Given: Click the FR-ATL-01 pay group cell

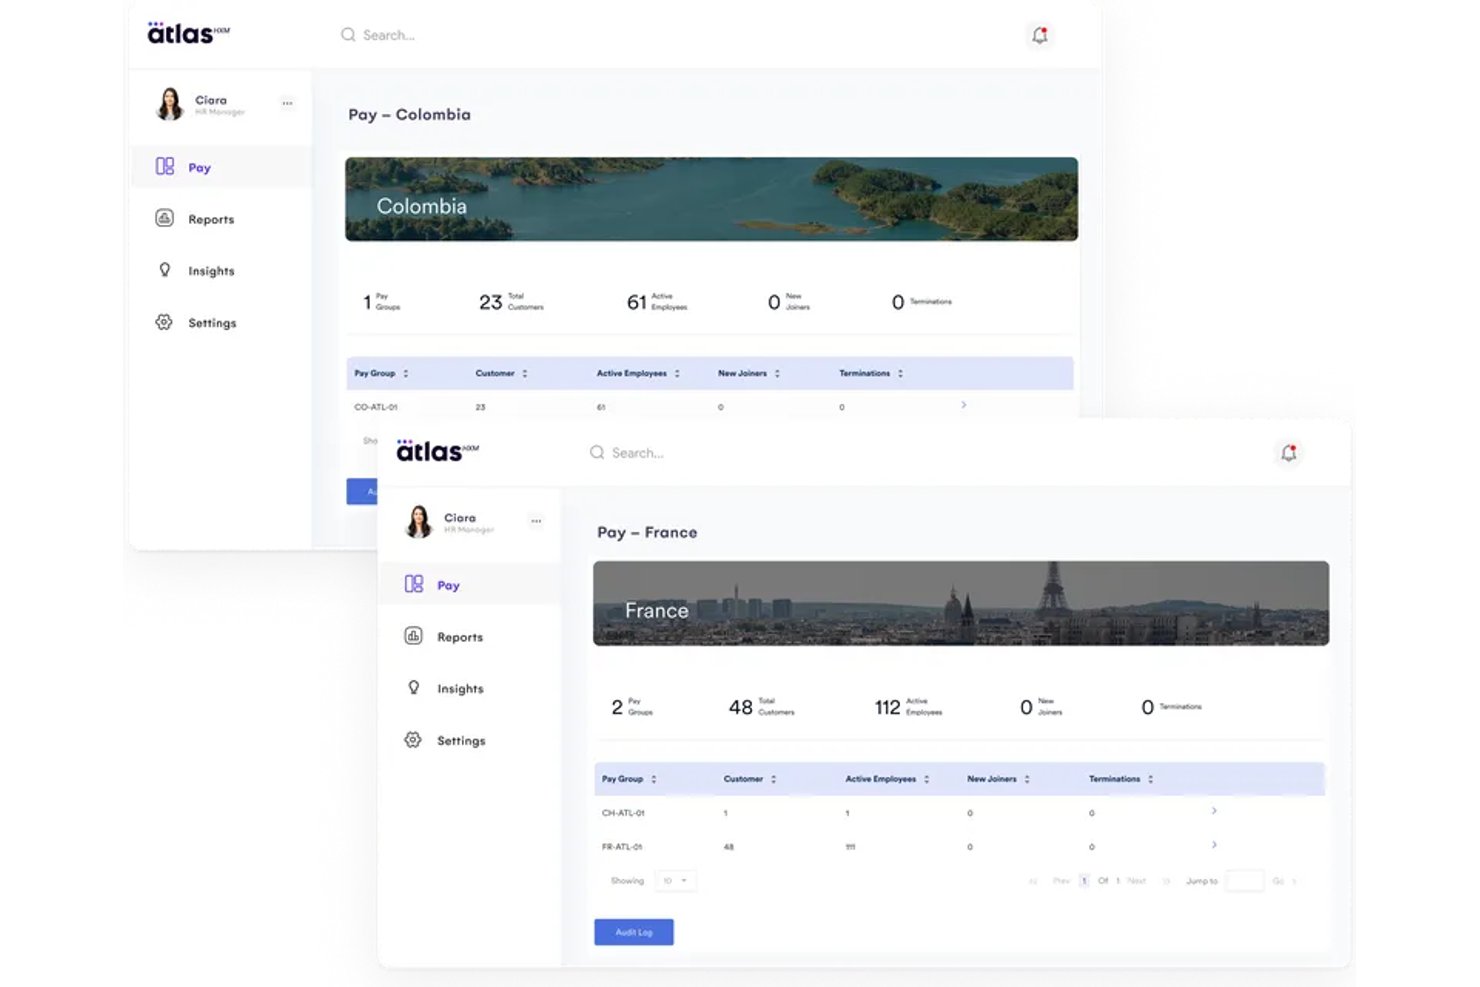Looking at the screenshot, I should [622, 847].
